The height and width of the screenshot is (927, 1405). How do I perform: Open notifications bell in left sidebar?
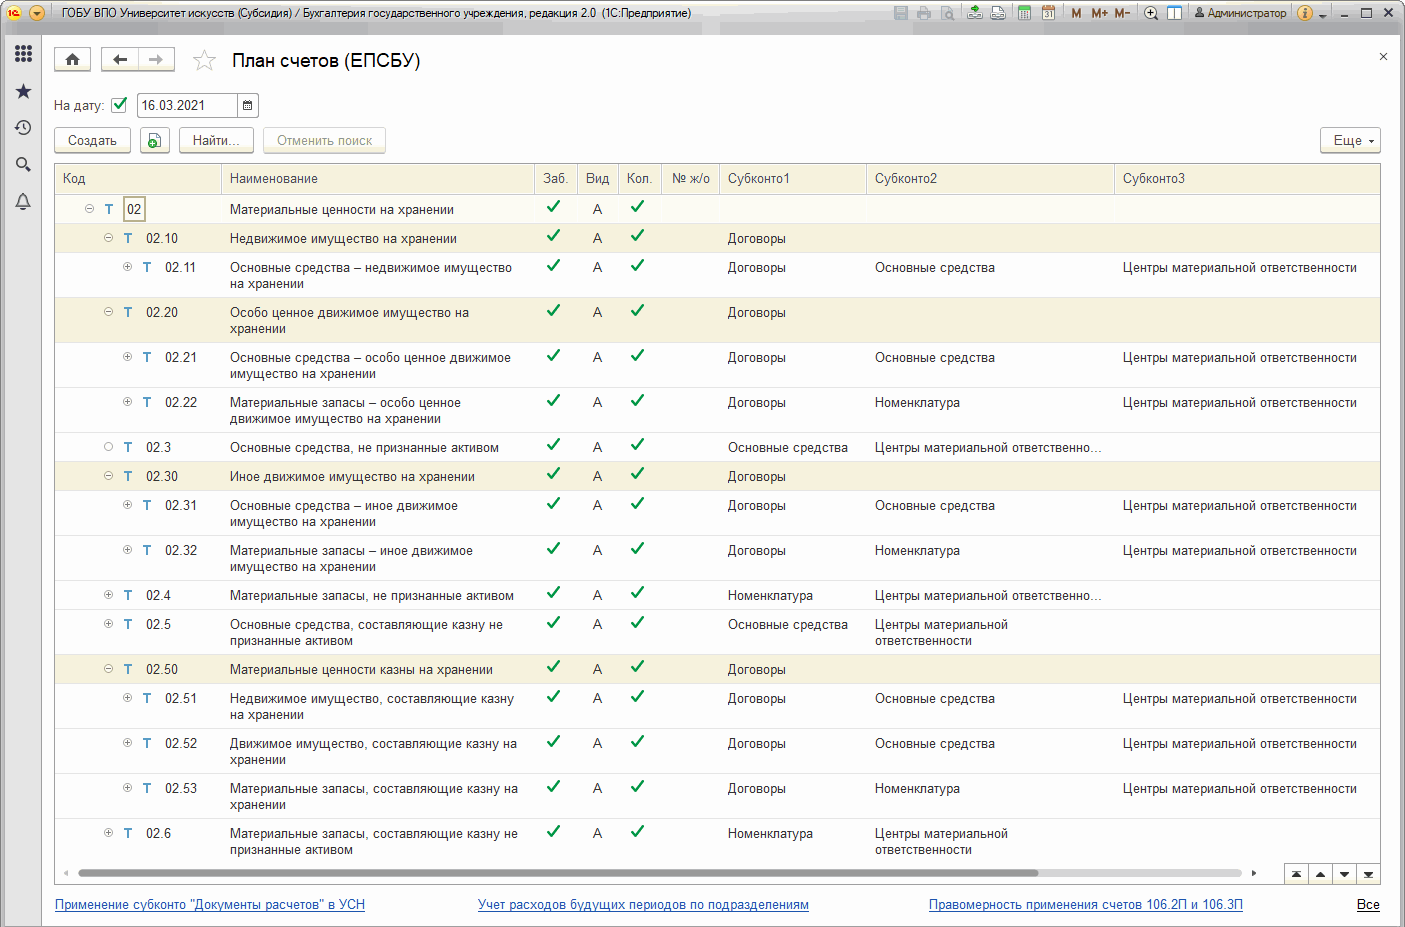(x=23, y=202)
